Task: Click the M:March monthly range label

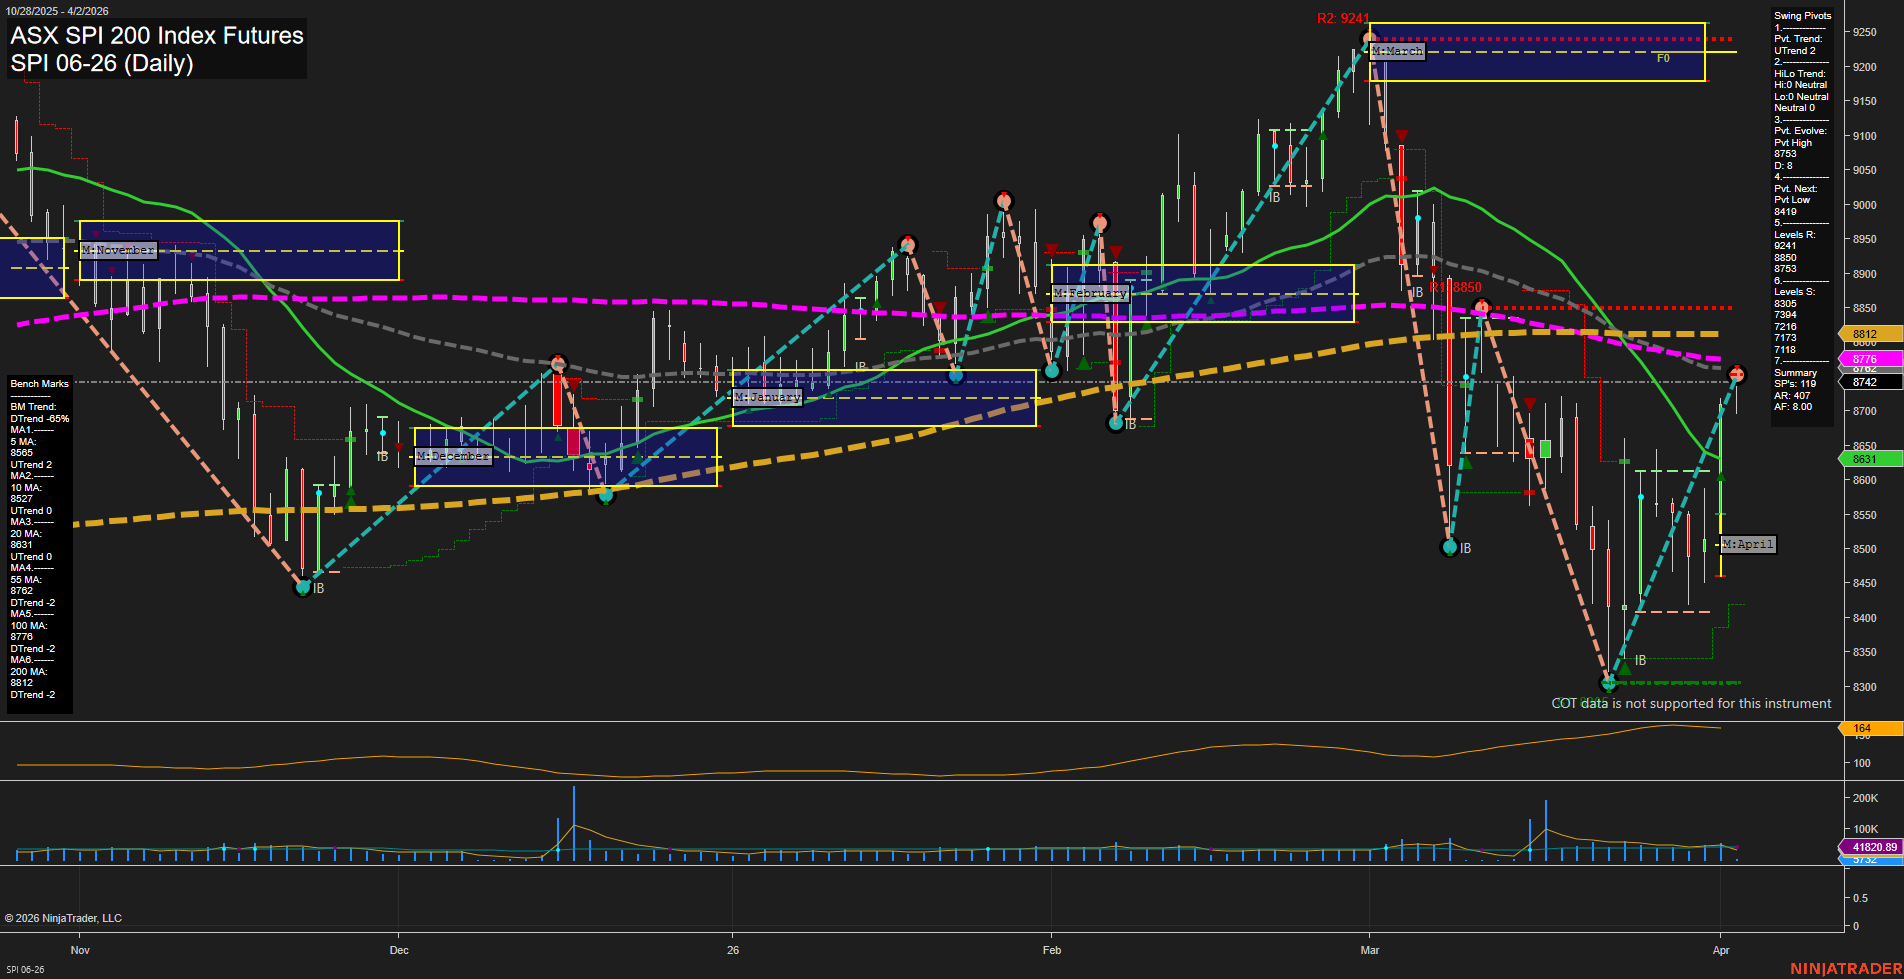Action: click(1398, 51)
